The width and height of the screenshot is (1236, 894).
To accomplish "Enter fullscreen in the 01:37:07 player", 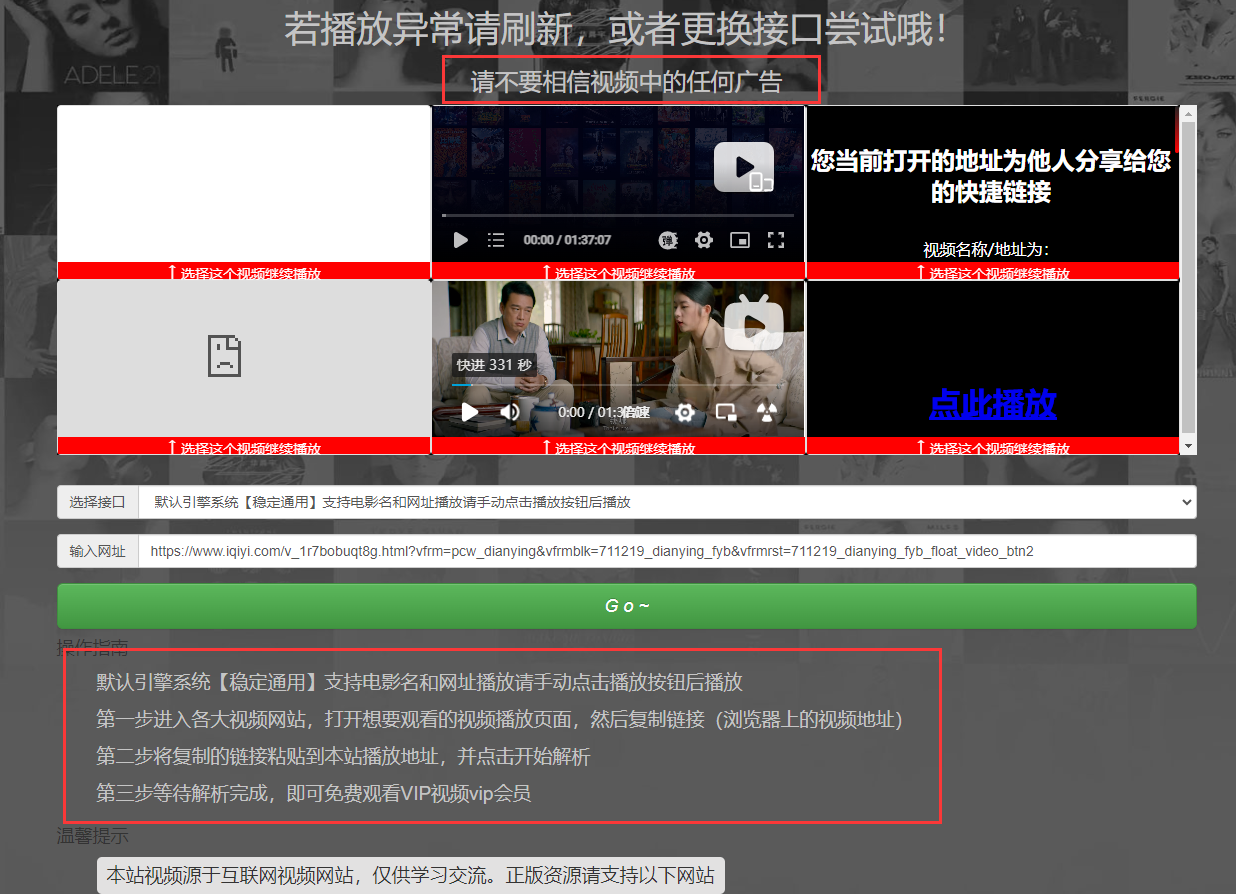I will click(776, 240).
